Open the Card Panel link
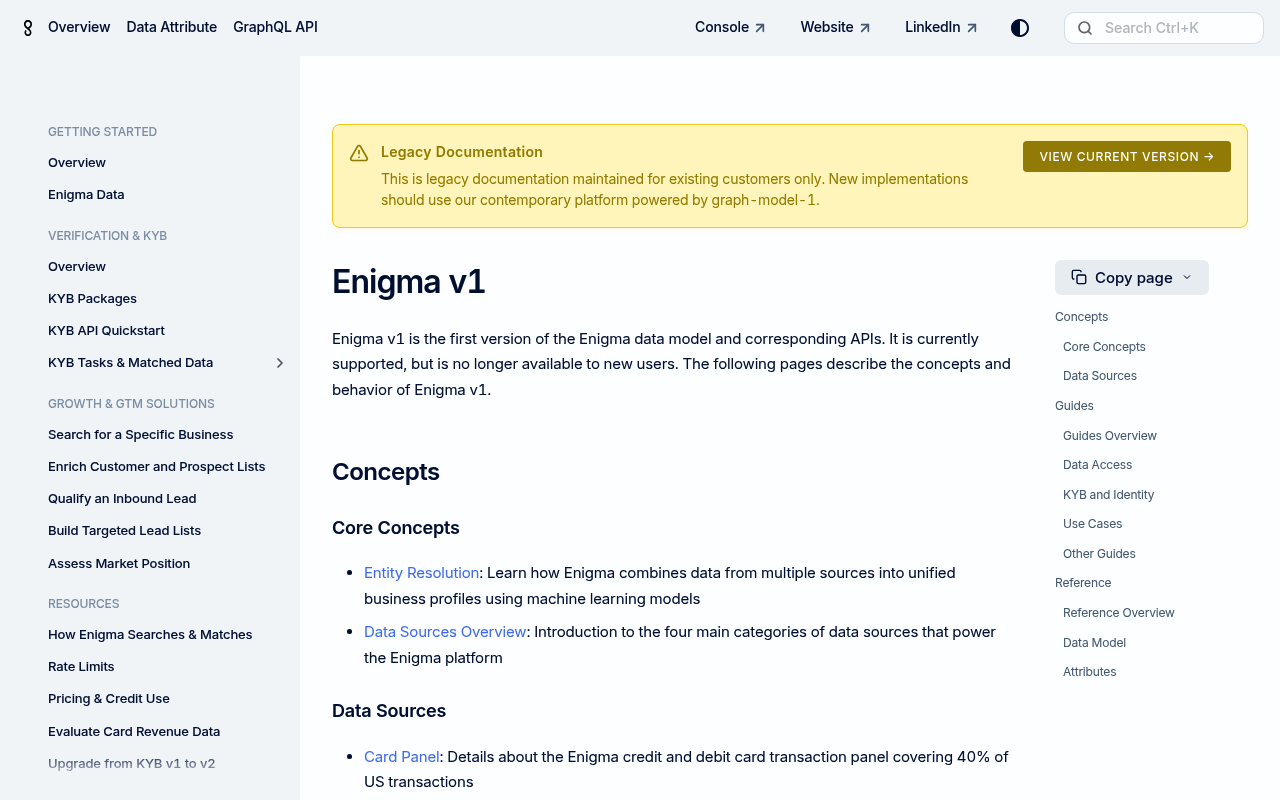Image resolution: width=1280 pixels, height=800 pixels. point(402,757)
